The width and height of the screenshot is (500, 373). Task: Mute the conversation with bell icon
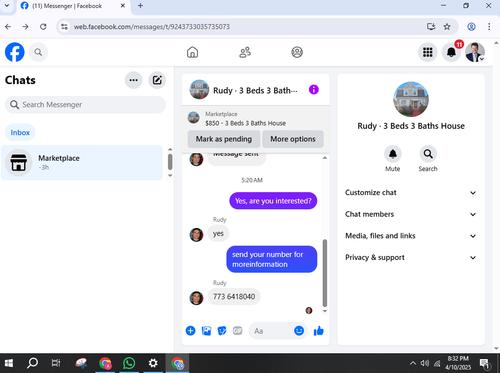(393, 154)
